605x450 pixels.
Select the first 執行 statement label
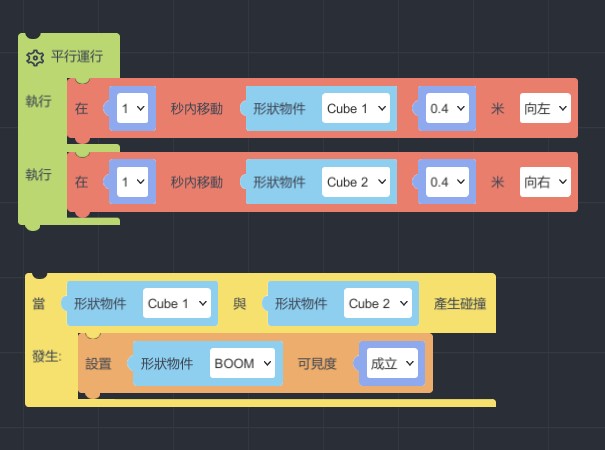[x=38, y=101]
